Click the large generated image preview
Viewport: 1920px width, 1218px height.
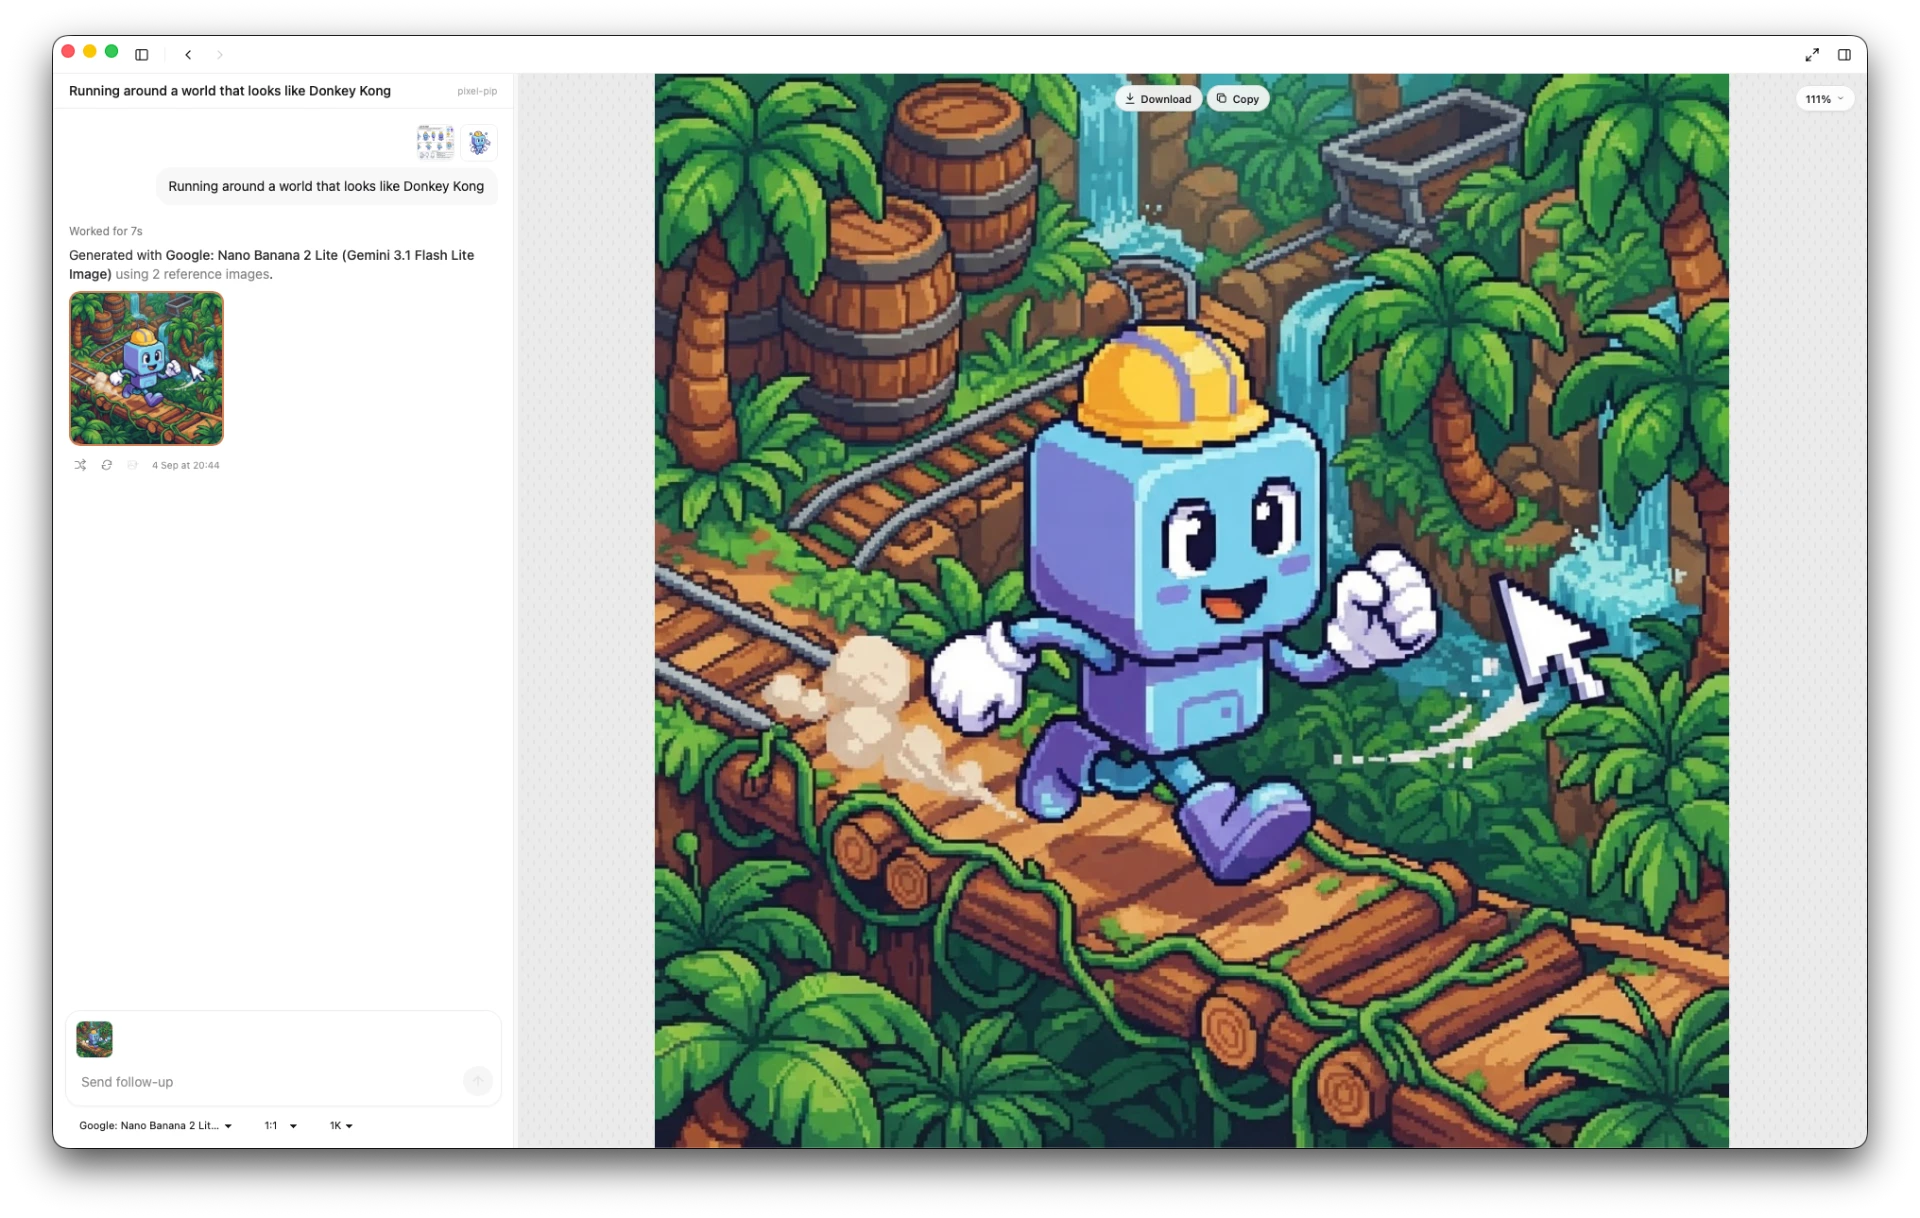[x=1192, y=610]
